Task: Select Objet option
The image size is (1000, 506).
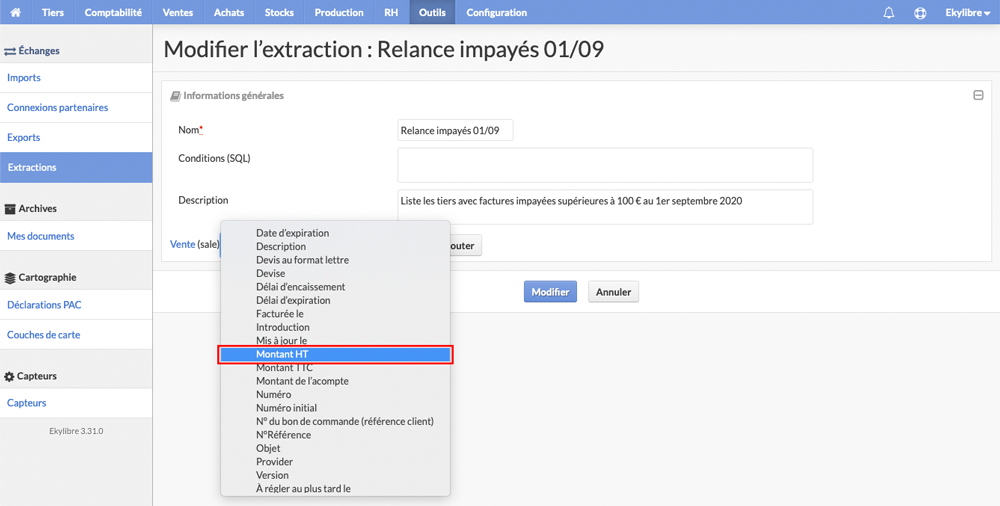Action: [x=335, y=448]
